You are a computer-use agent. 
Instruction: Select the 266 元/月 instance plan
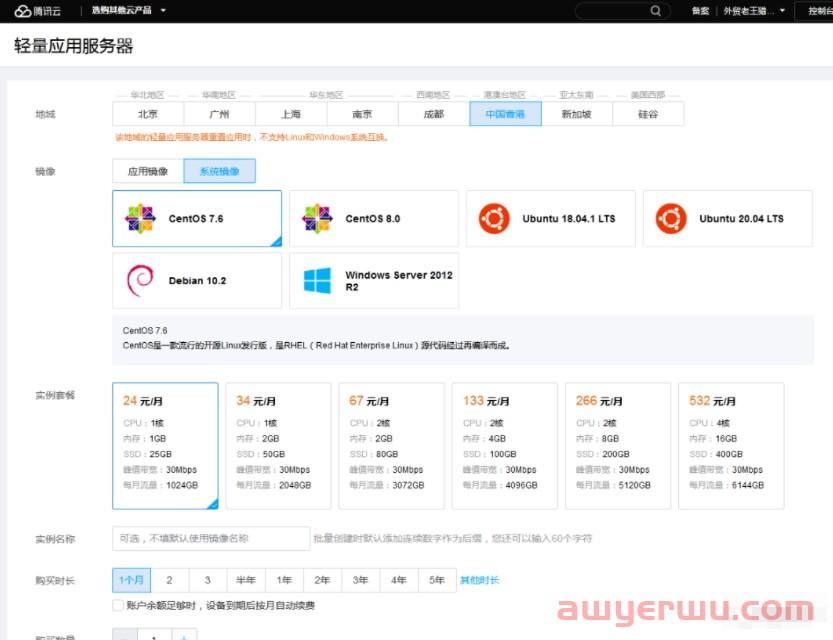click(618, 446)
